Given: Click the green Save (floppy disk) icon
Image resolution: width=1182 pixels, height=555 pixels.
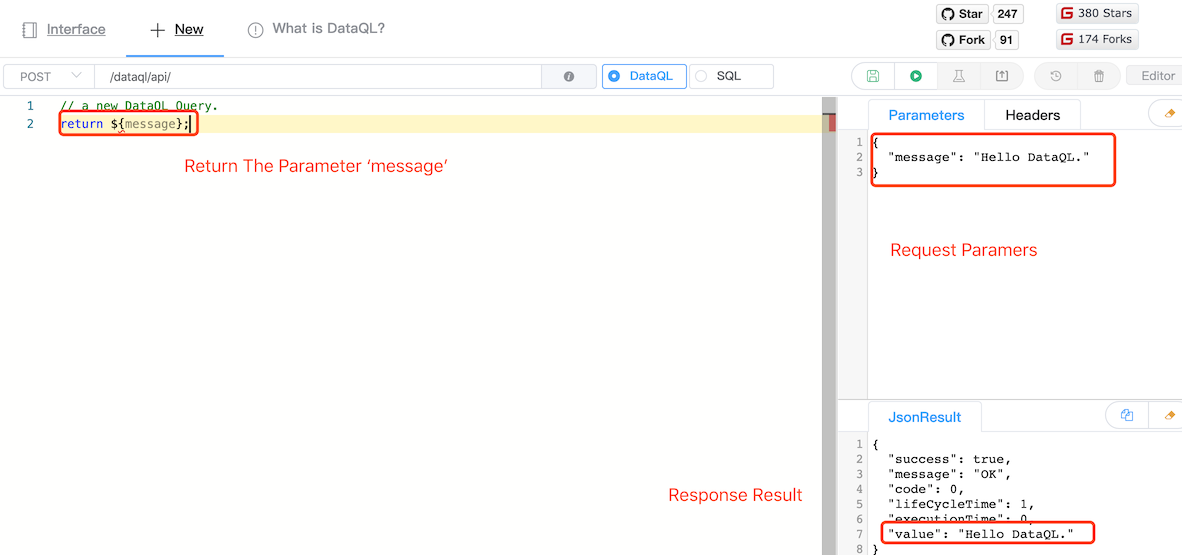Looking at the screenshot, I should pos(873,76).
